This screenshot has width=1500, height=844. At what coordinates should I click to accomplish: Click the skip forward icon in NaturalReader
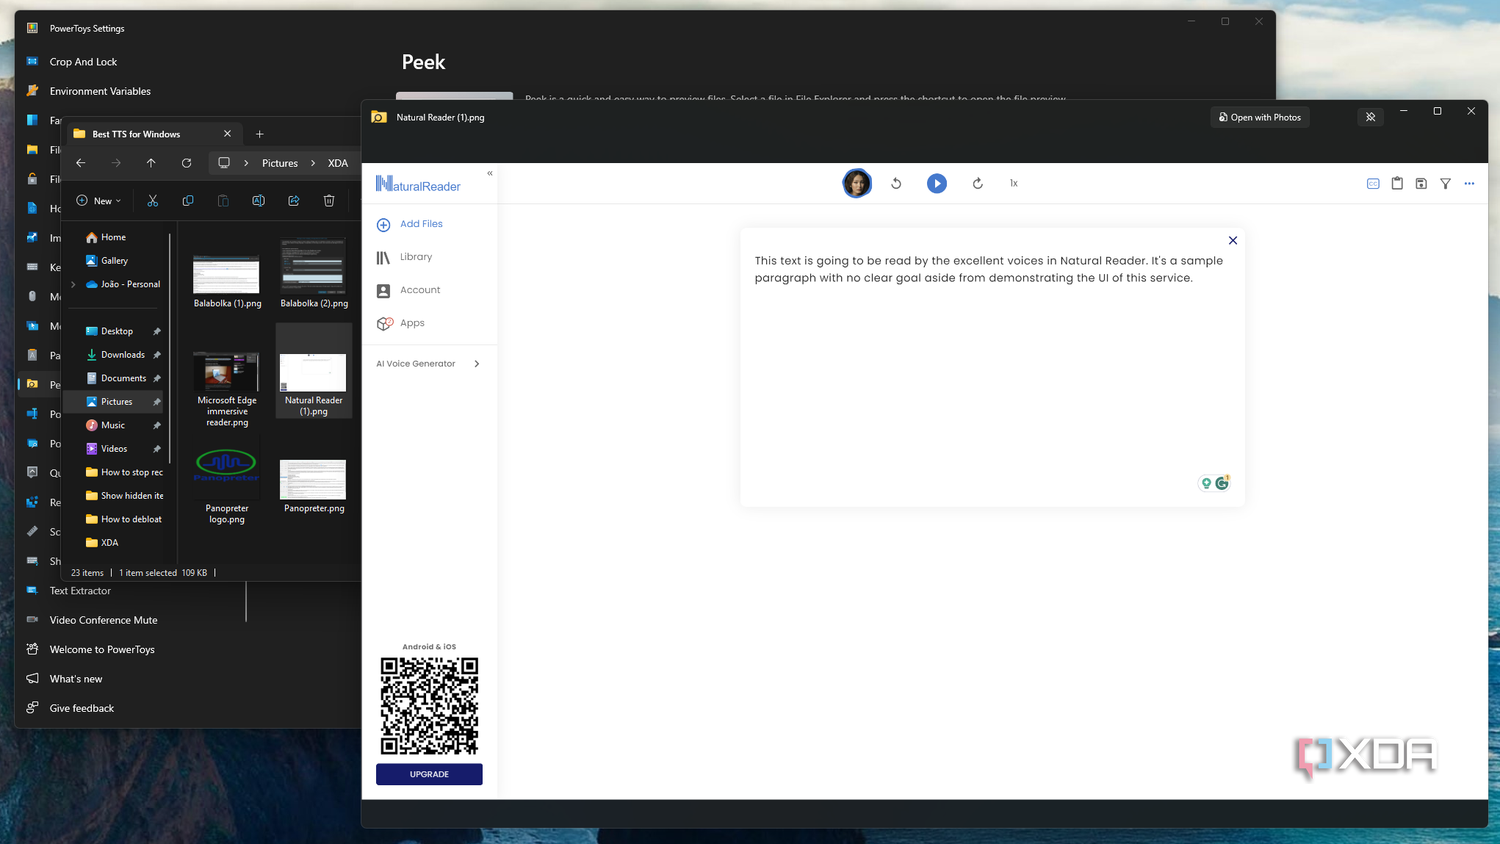(978, 183)
